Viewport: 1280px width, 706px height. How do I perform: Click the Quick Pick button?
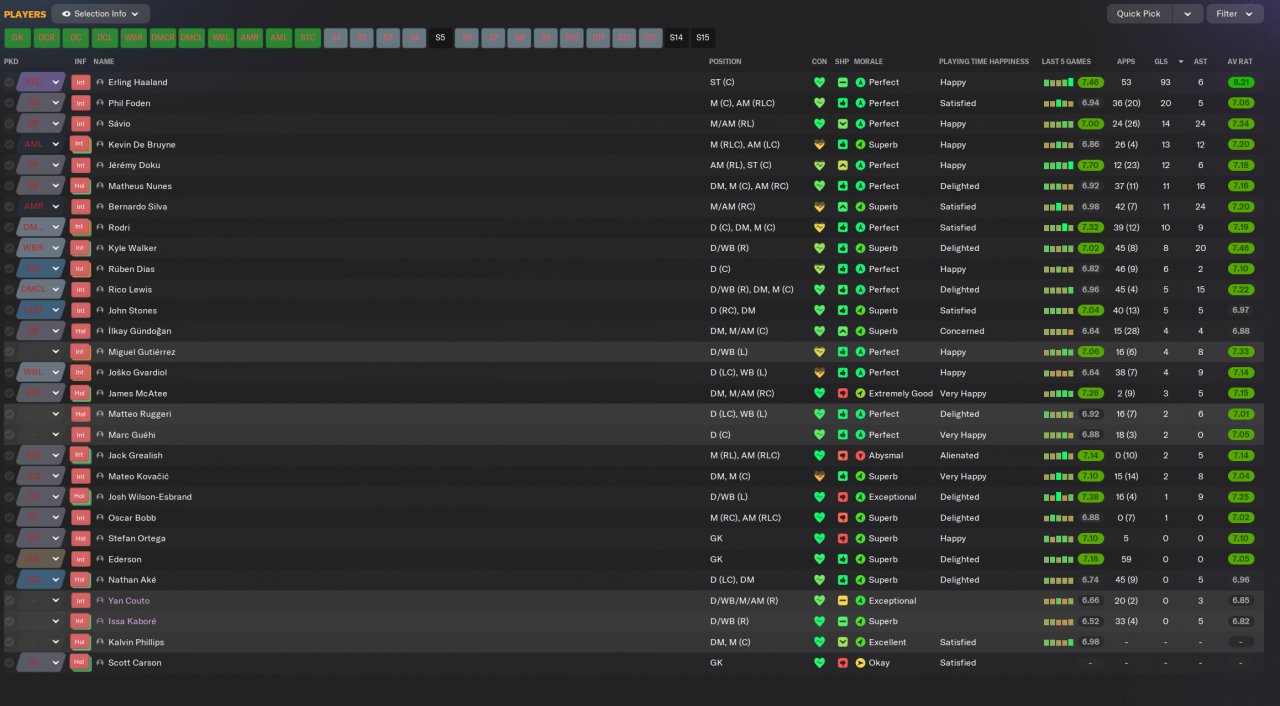pos(1139,14)
